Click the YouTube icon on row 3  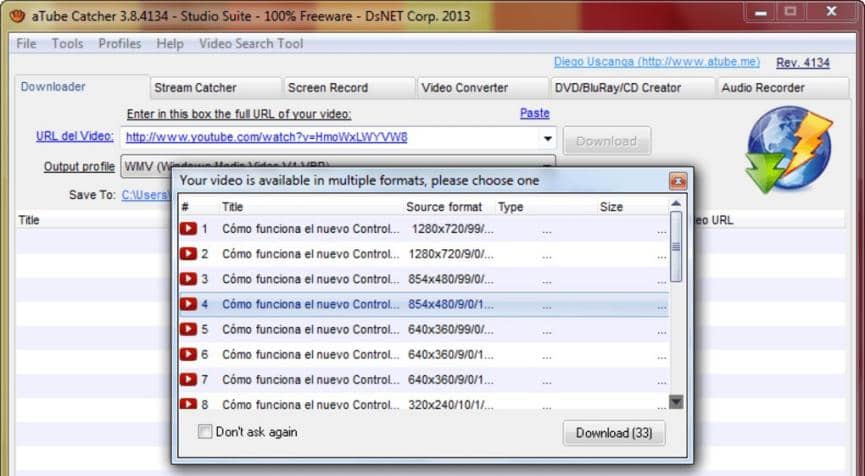(188, 279)
